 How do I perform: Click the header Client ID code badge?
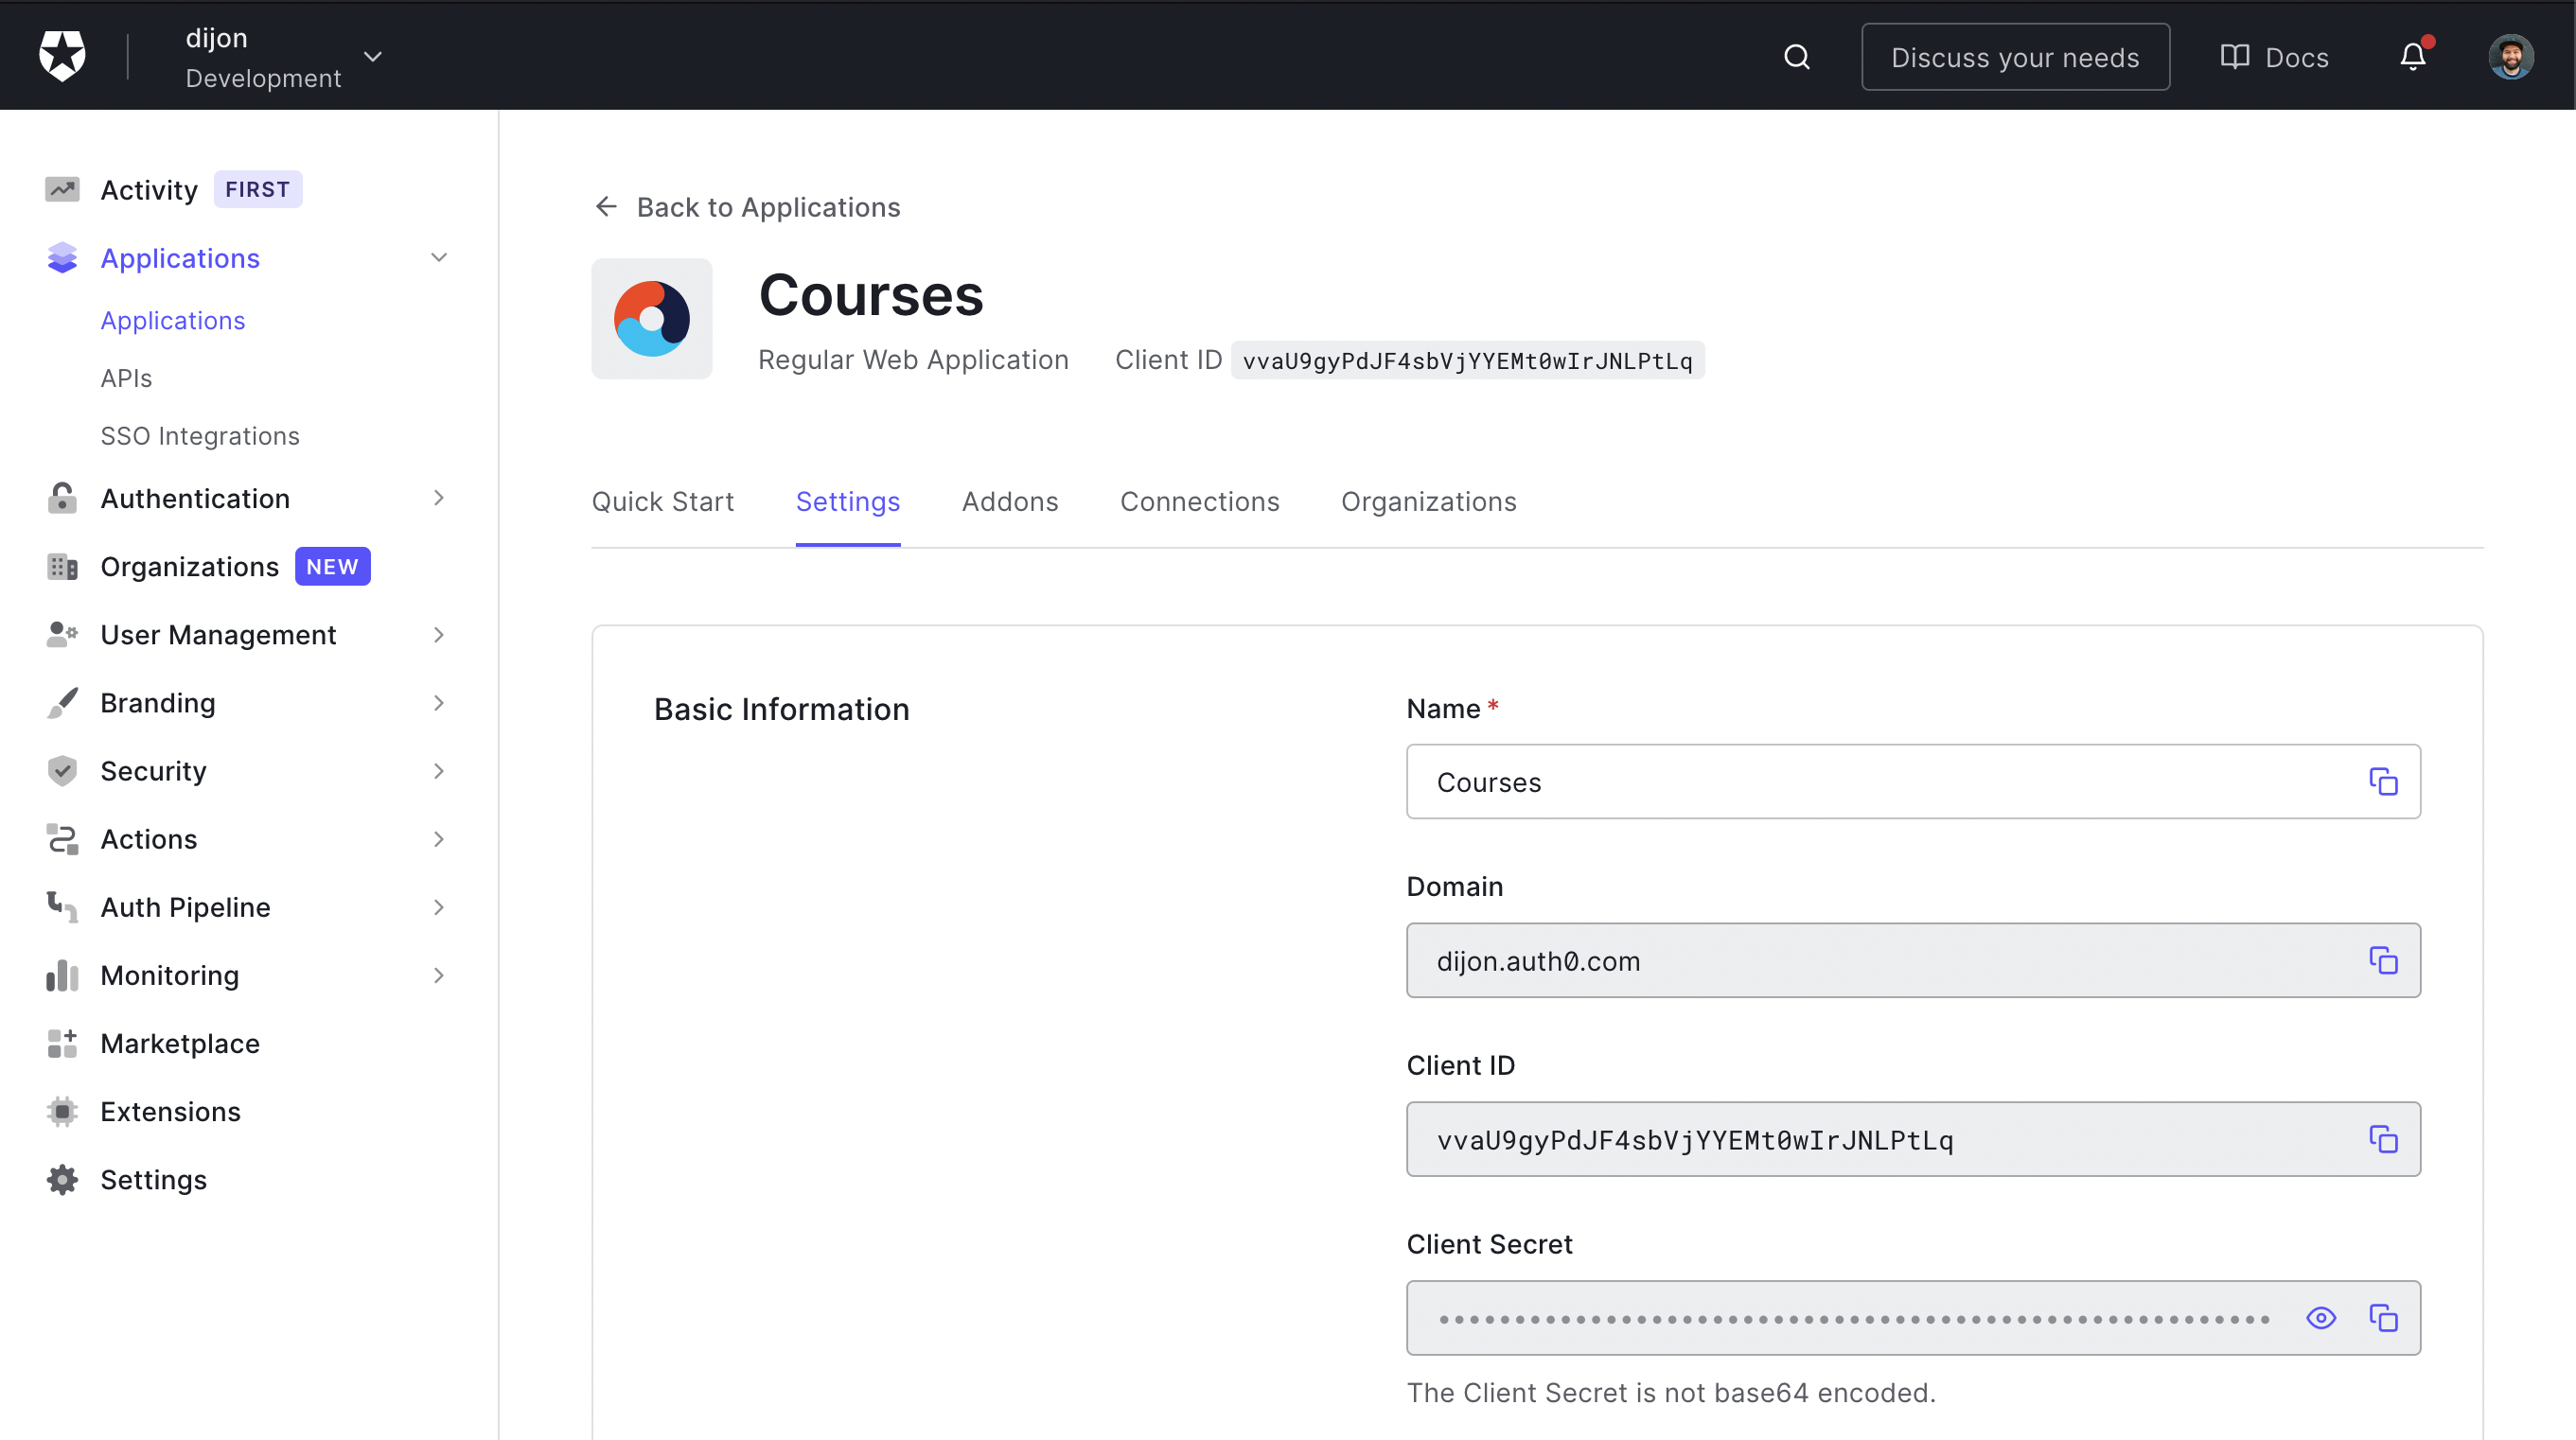click(1468, 361)
